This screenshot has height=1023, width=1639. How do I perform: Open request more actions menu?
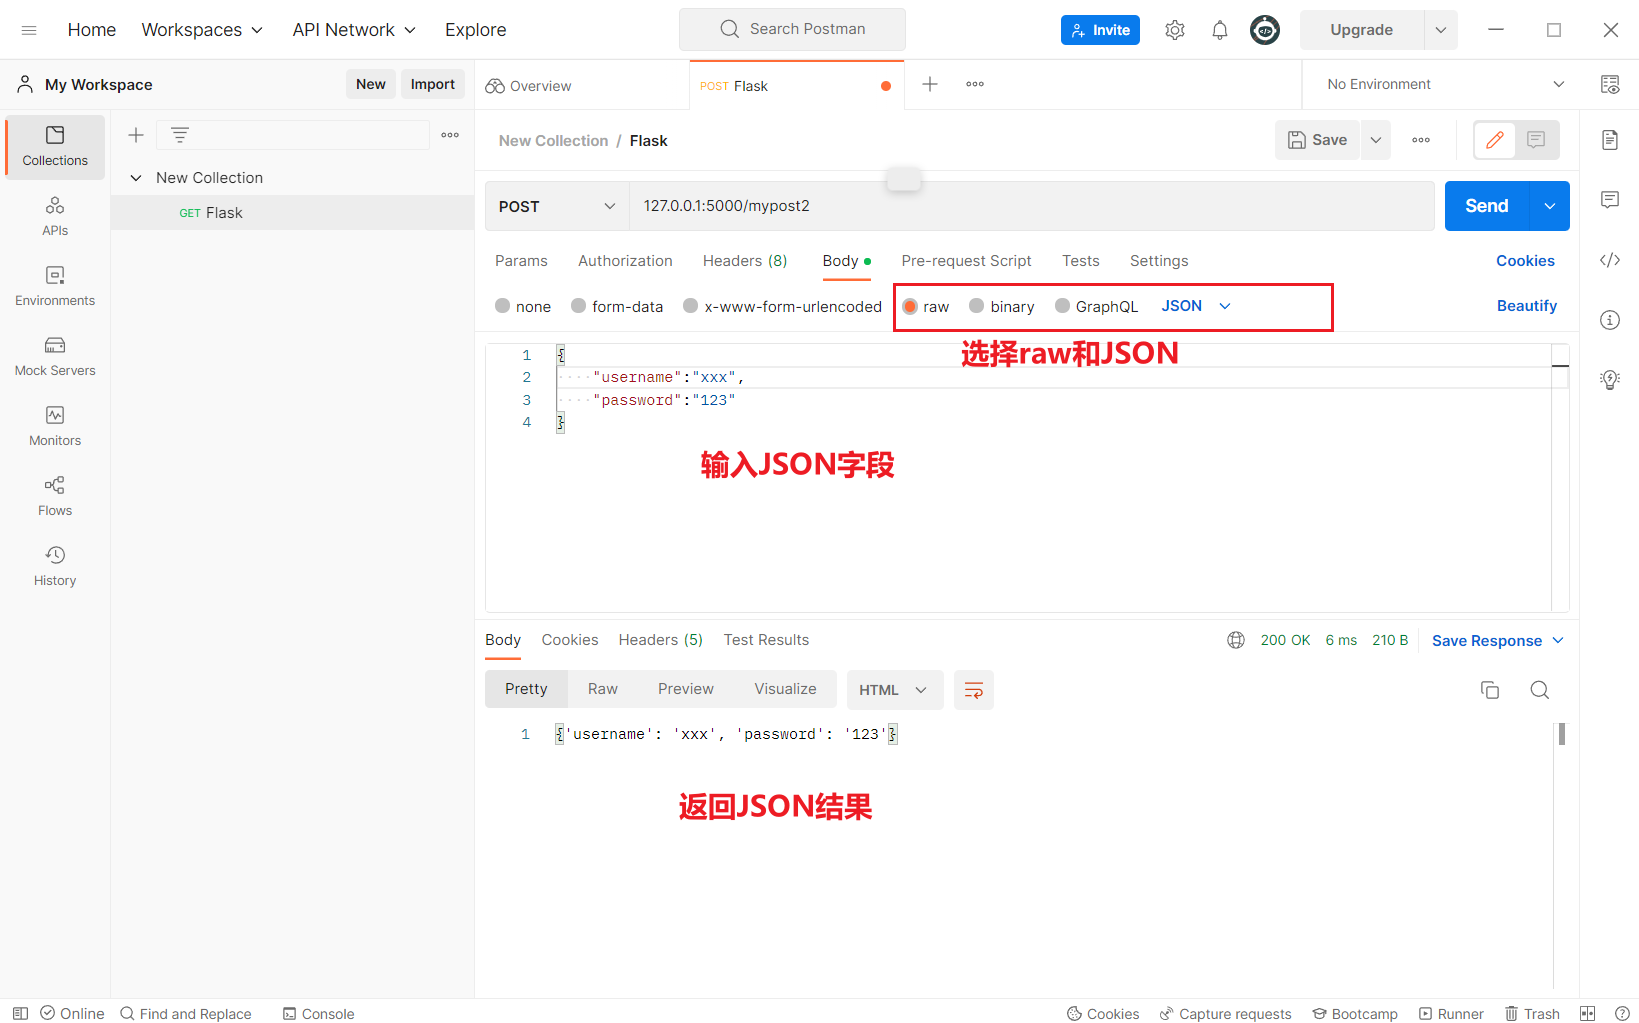[x=1421, y=140]
